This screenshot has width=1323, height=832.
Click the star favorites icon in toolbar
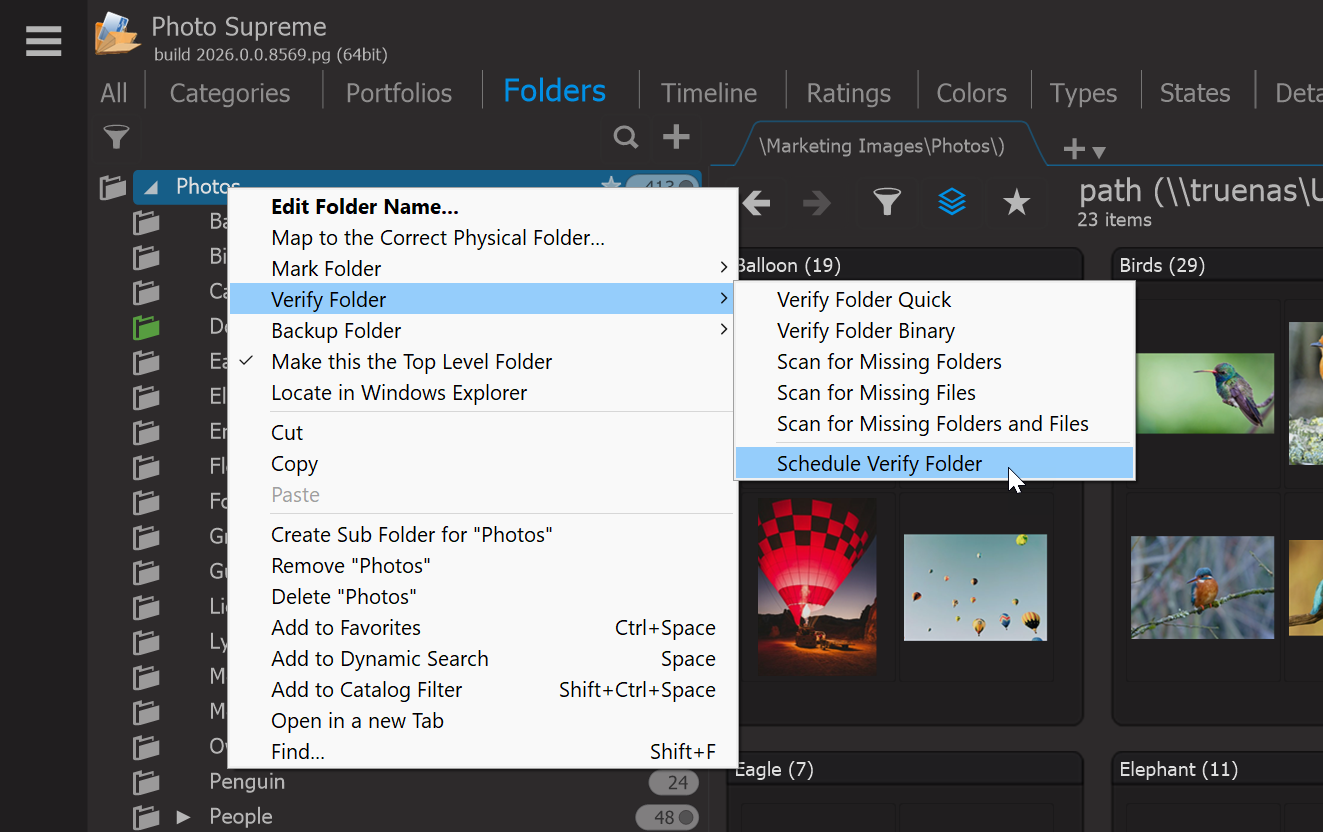[x=1017, y=203]
